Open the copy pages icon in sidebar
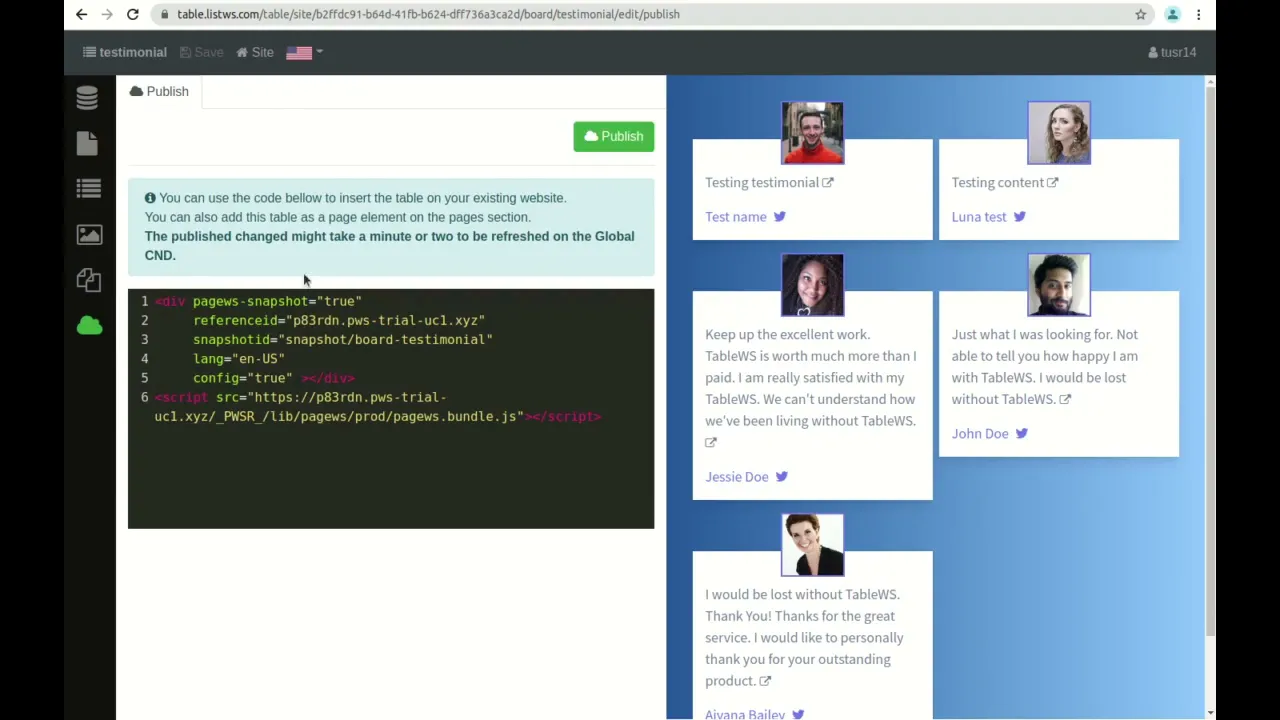1280x720 pixels. [x=88, y=280]
